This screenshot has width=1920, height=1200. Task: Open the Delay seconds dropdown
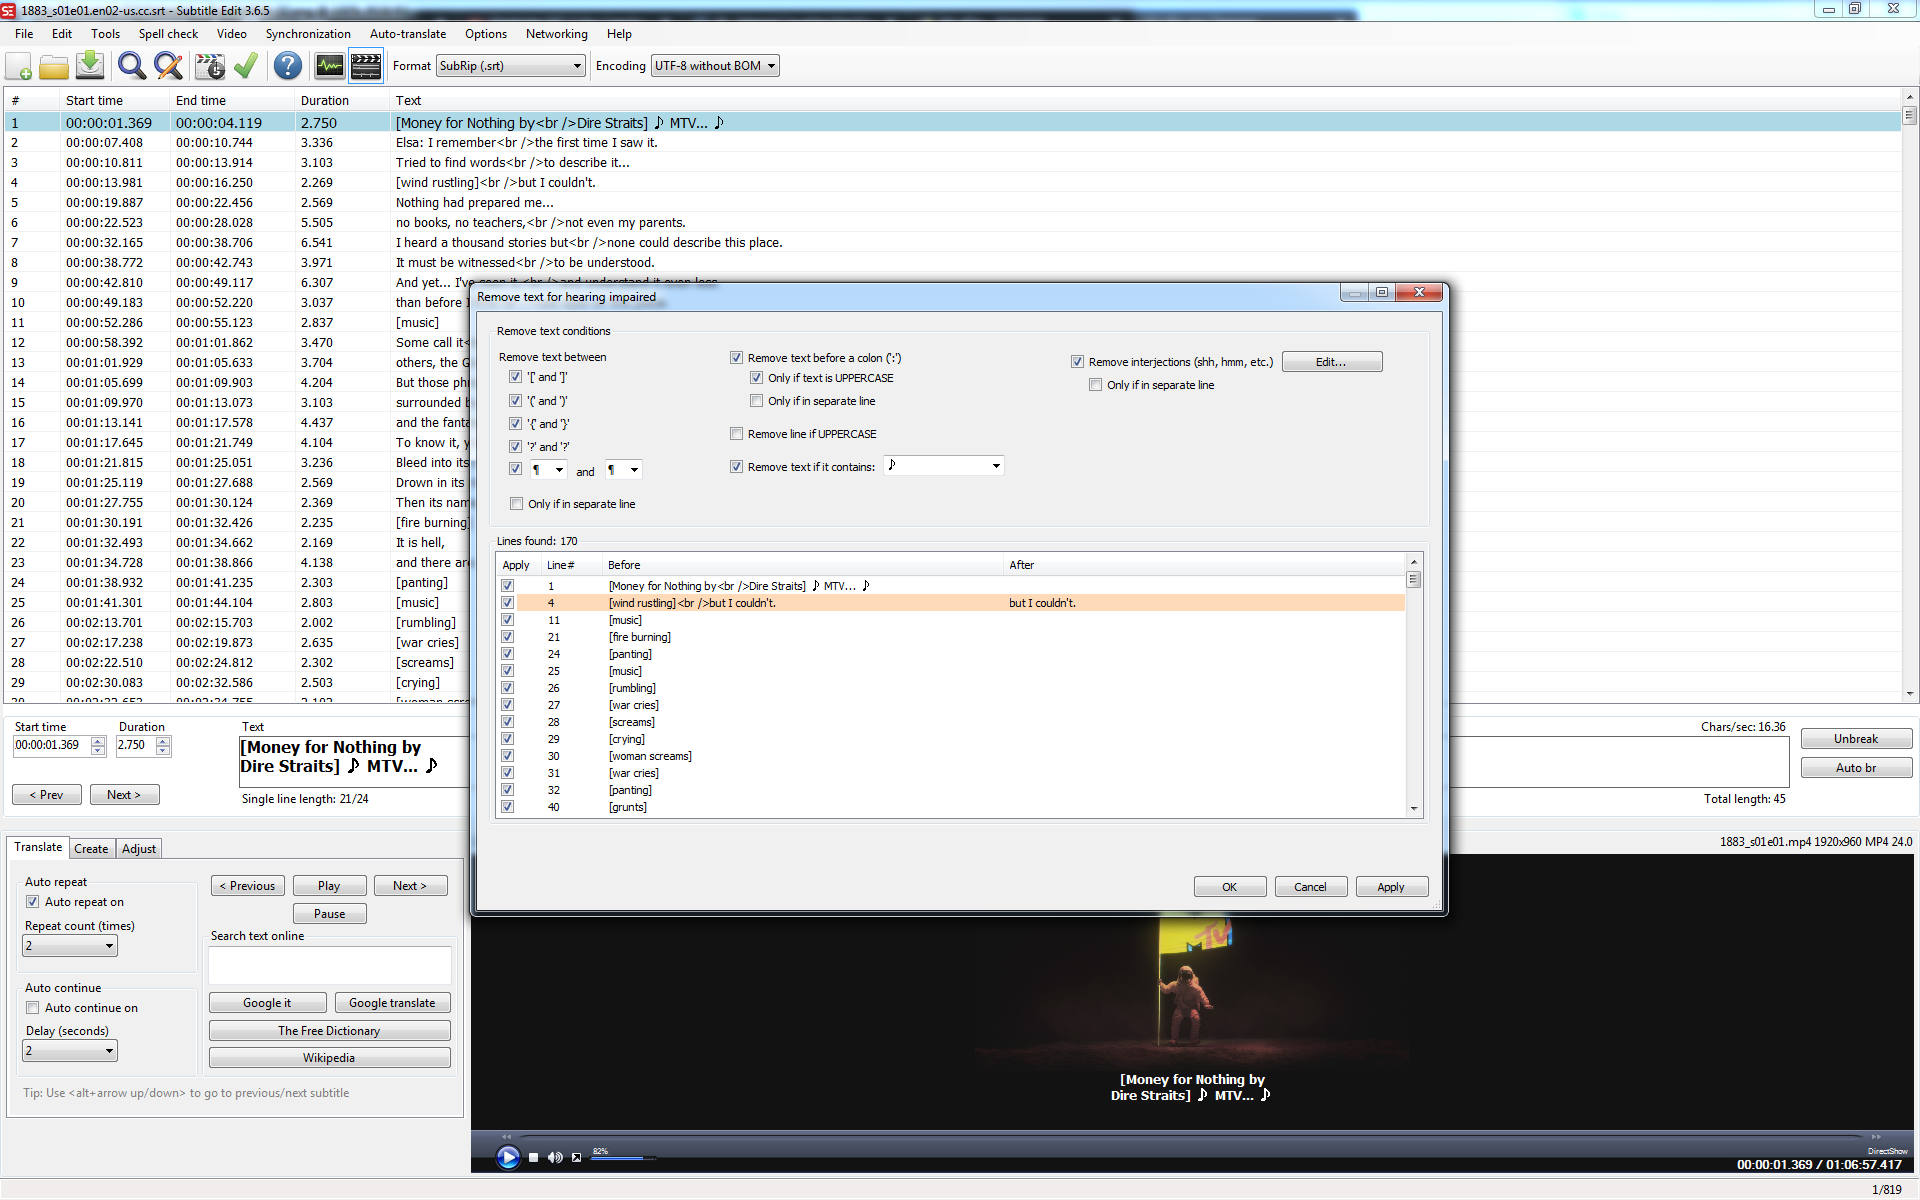tap(69, 1050)
